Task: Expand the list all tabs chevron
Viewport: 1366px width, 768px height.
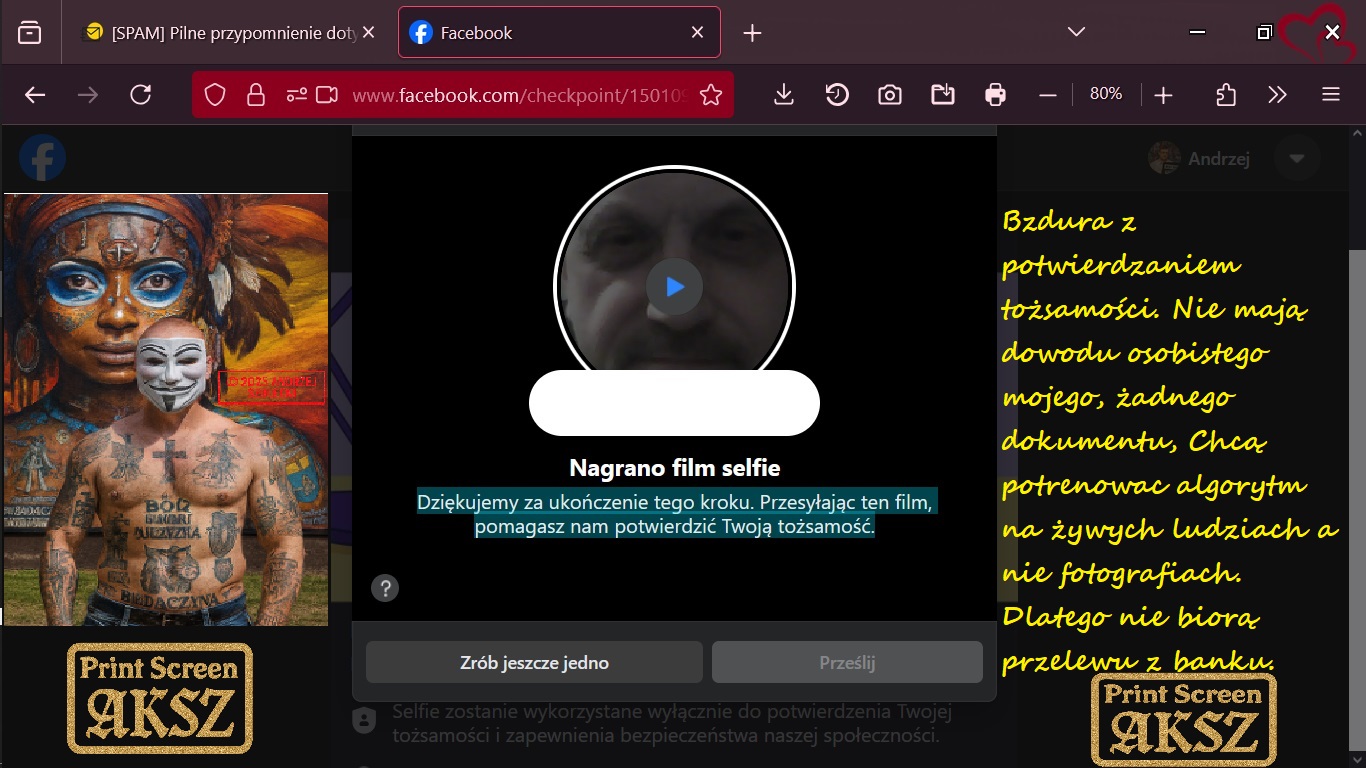Action: pyautogui.click(x=1076, y=32)
